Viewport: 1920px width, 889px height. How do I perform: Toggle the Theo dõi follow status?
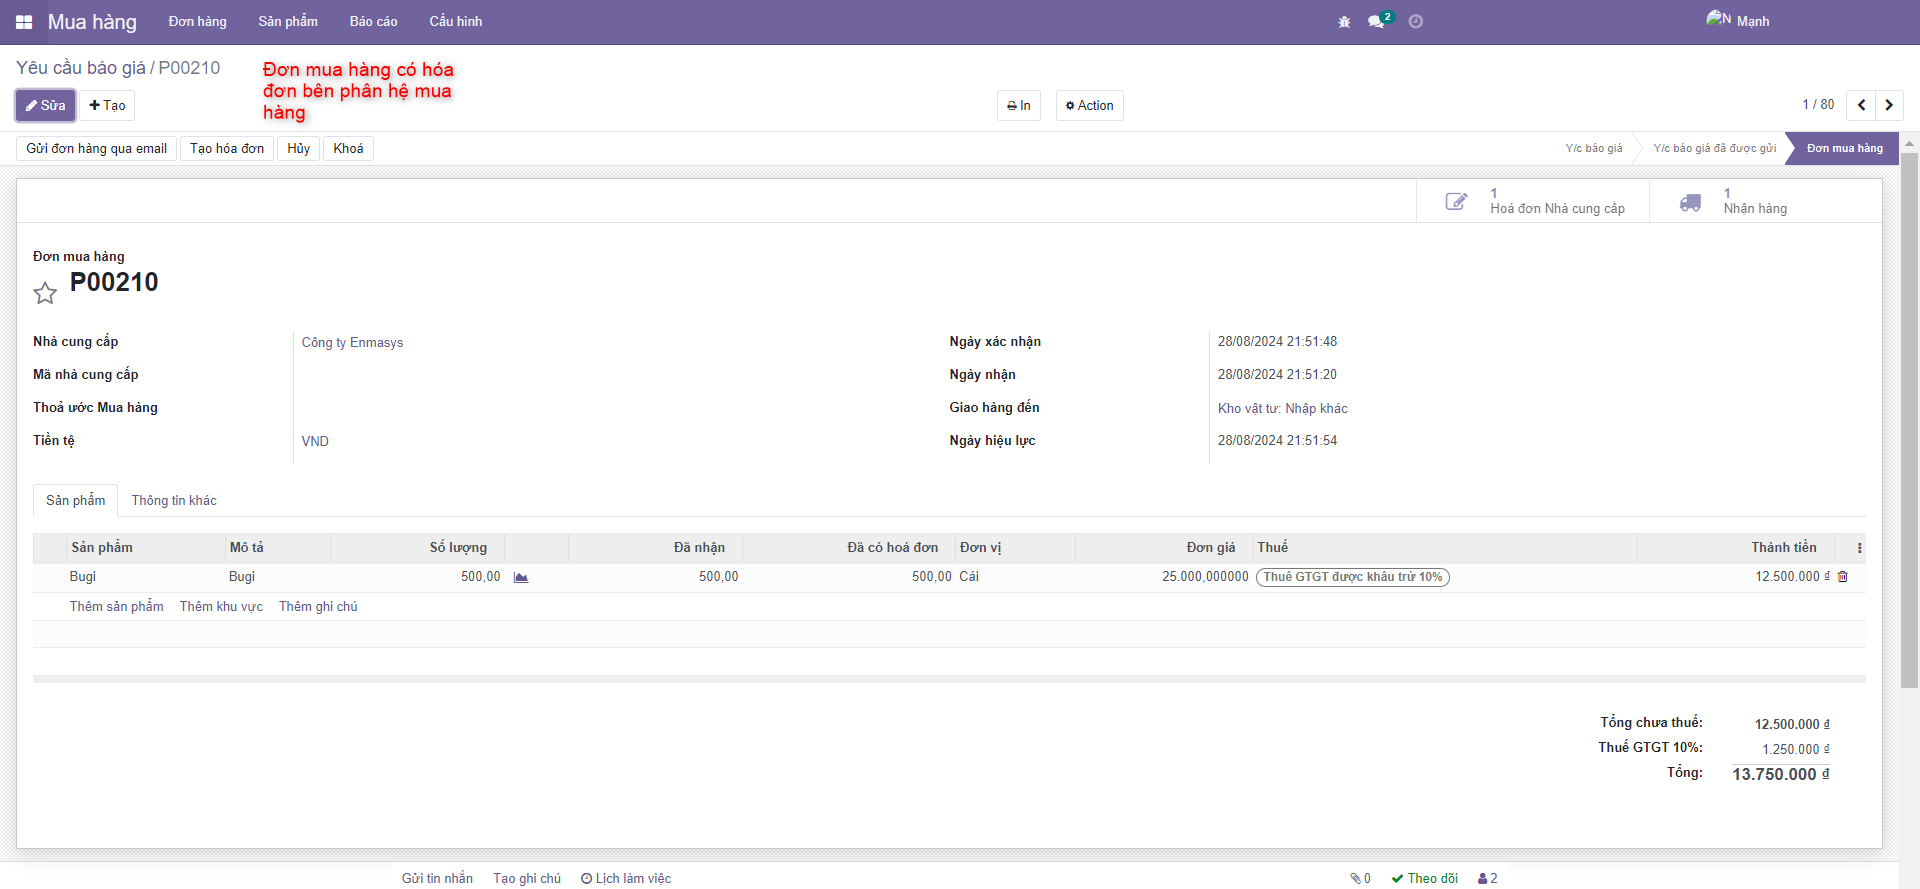[x=1424, y=878]
